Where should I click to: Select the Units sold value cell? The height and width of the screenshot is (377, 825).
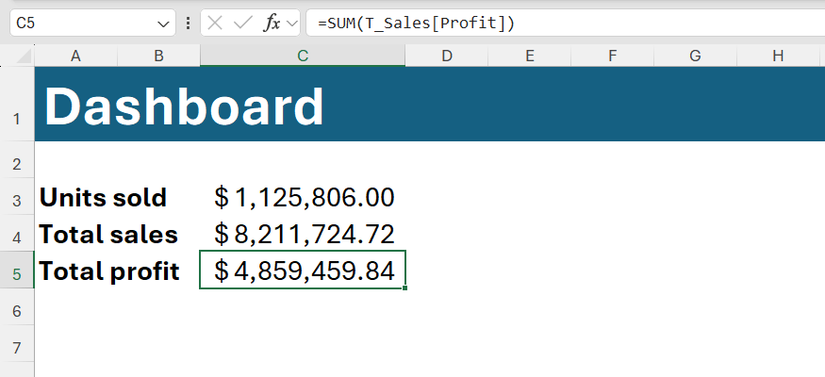[303, 197]
